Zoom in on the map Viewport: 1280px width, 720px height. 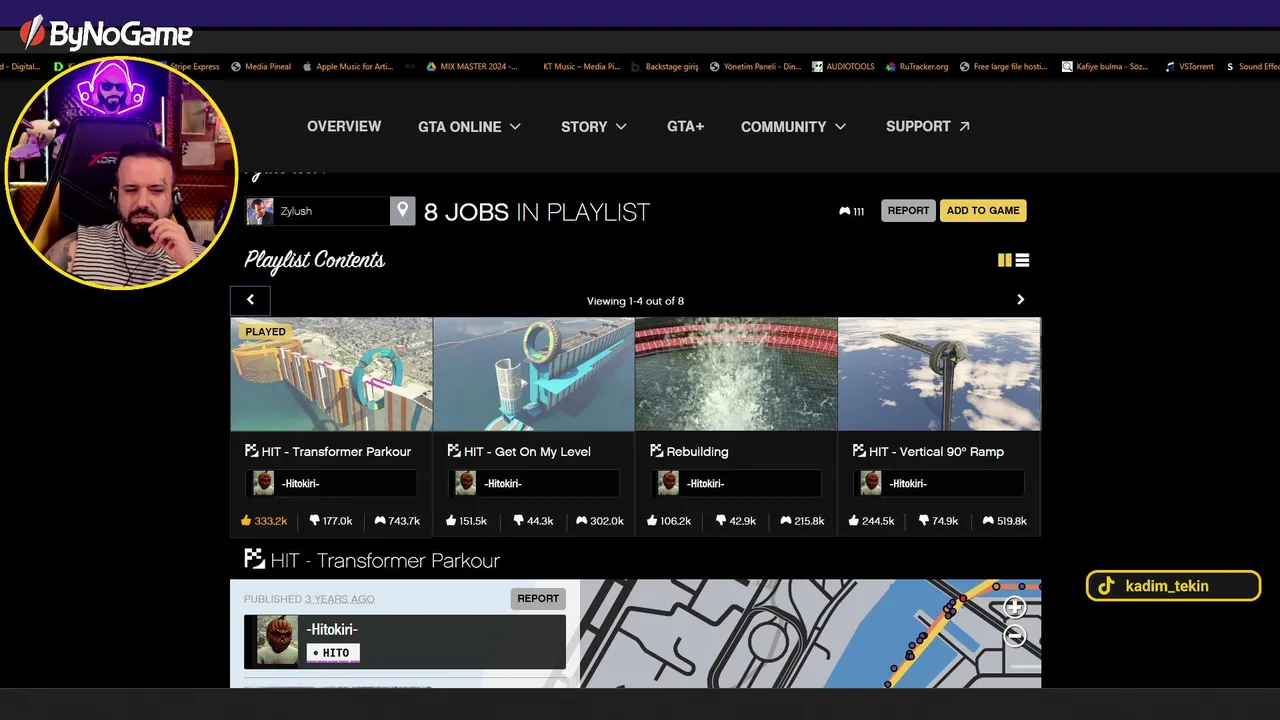(x=1015, y=607)
